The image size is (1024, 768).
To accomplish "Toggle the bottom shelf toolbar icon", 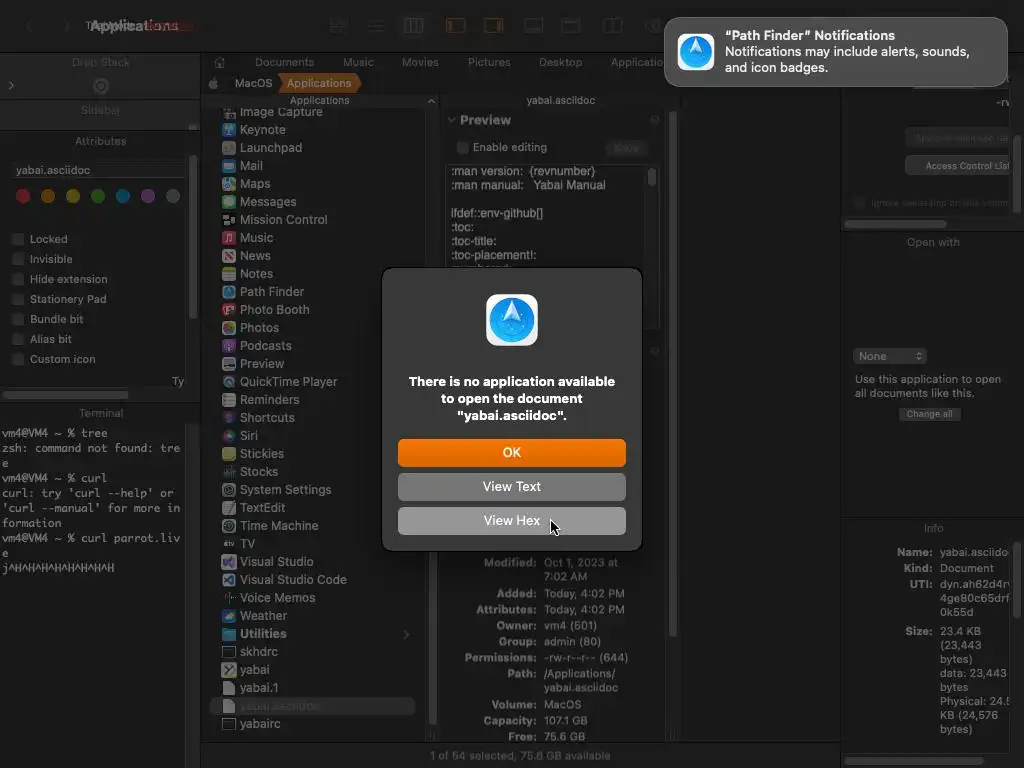I will pos(533,26).
